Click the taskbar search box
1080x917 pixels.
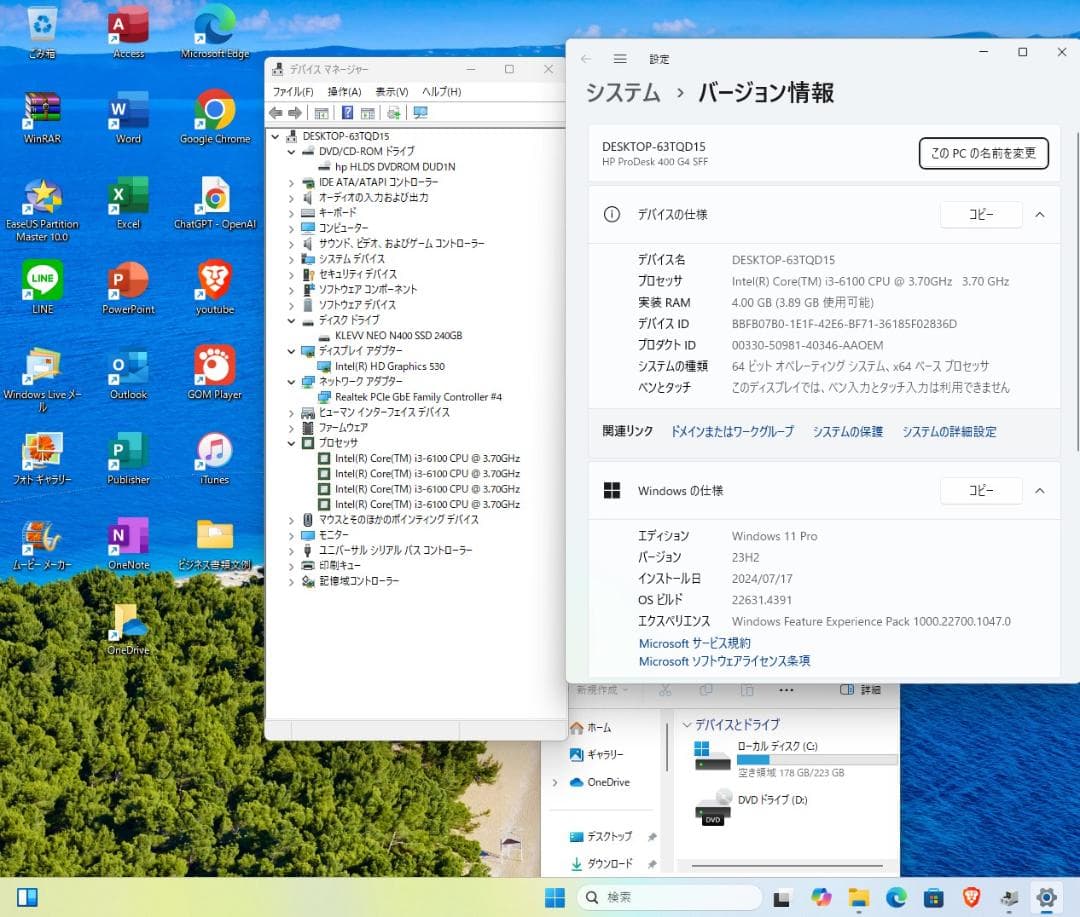(x=668, y=897)
